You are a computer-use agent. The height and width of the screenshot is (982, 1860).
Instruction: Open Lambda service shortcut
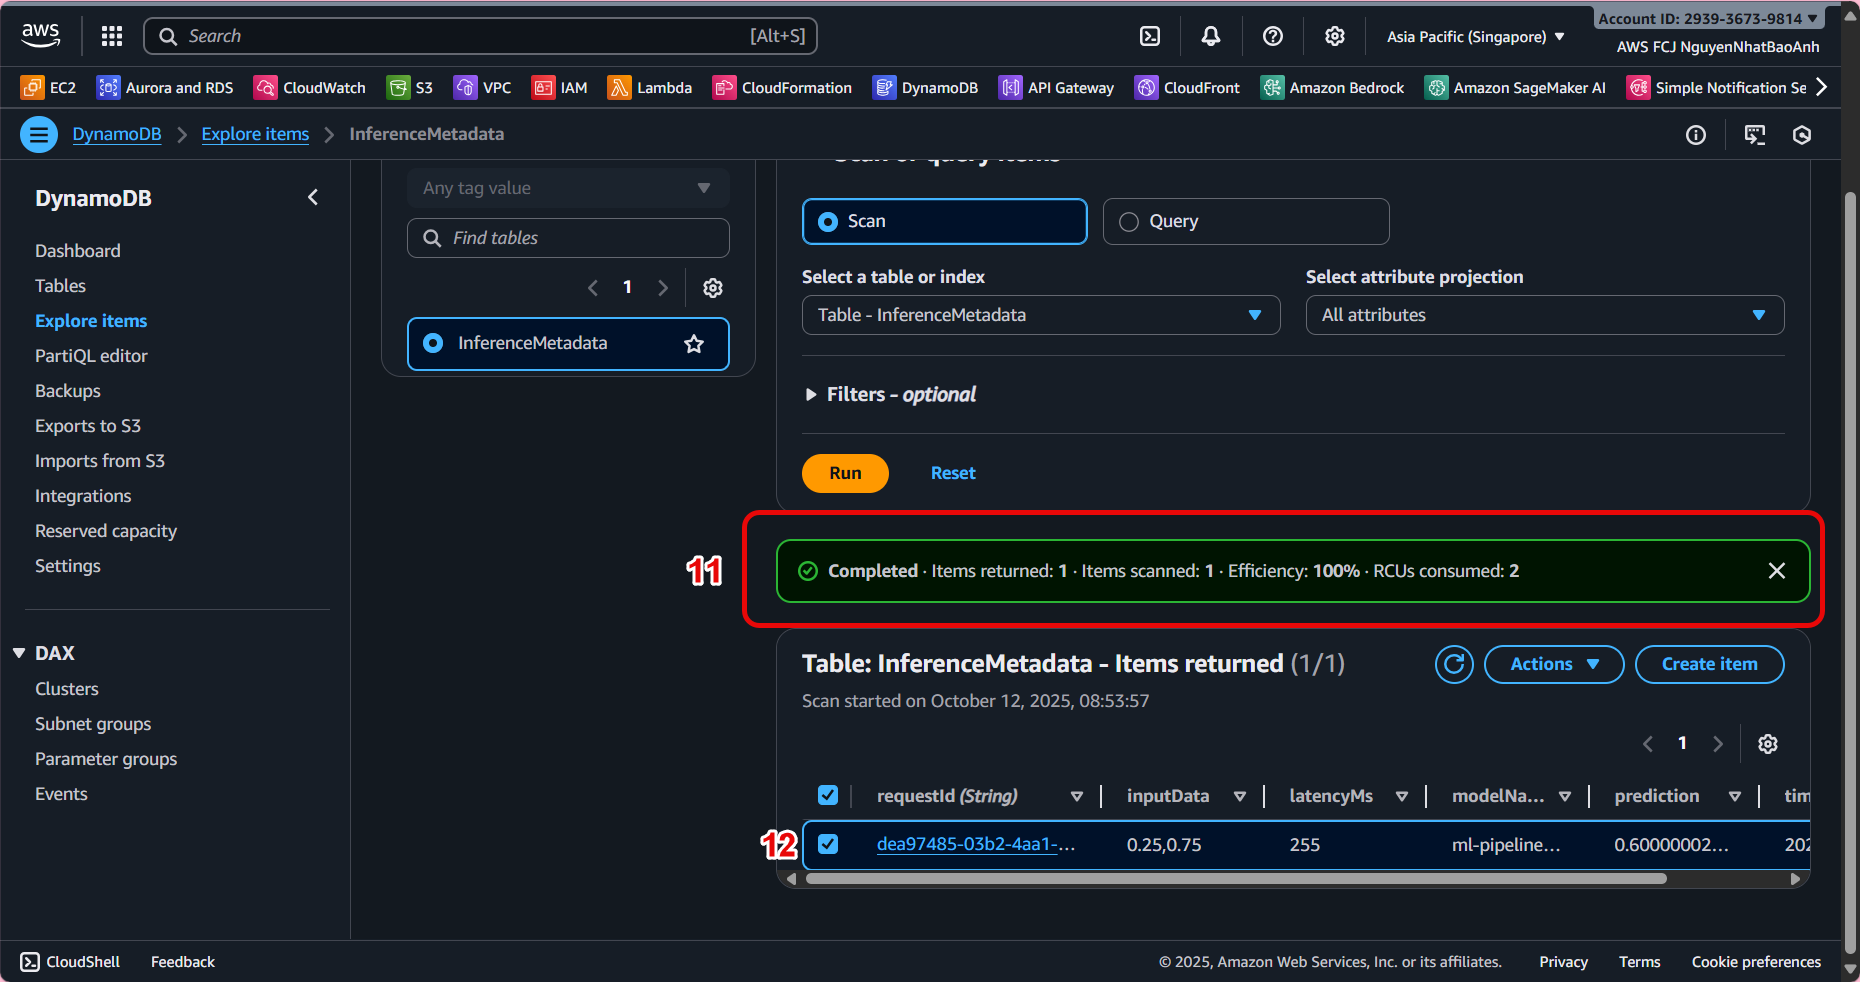[x=650, y=88]
